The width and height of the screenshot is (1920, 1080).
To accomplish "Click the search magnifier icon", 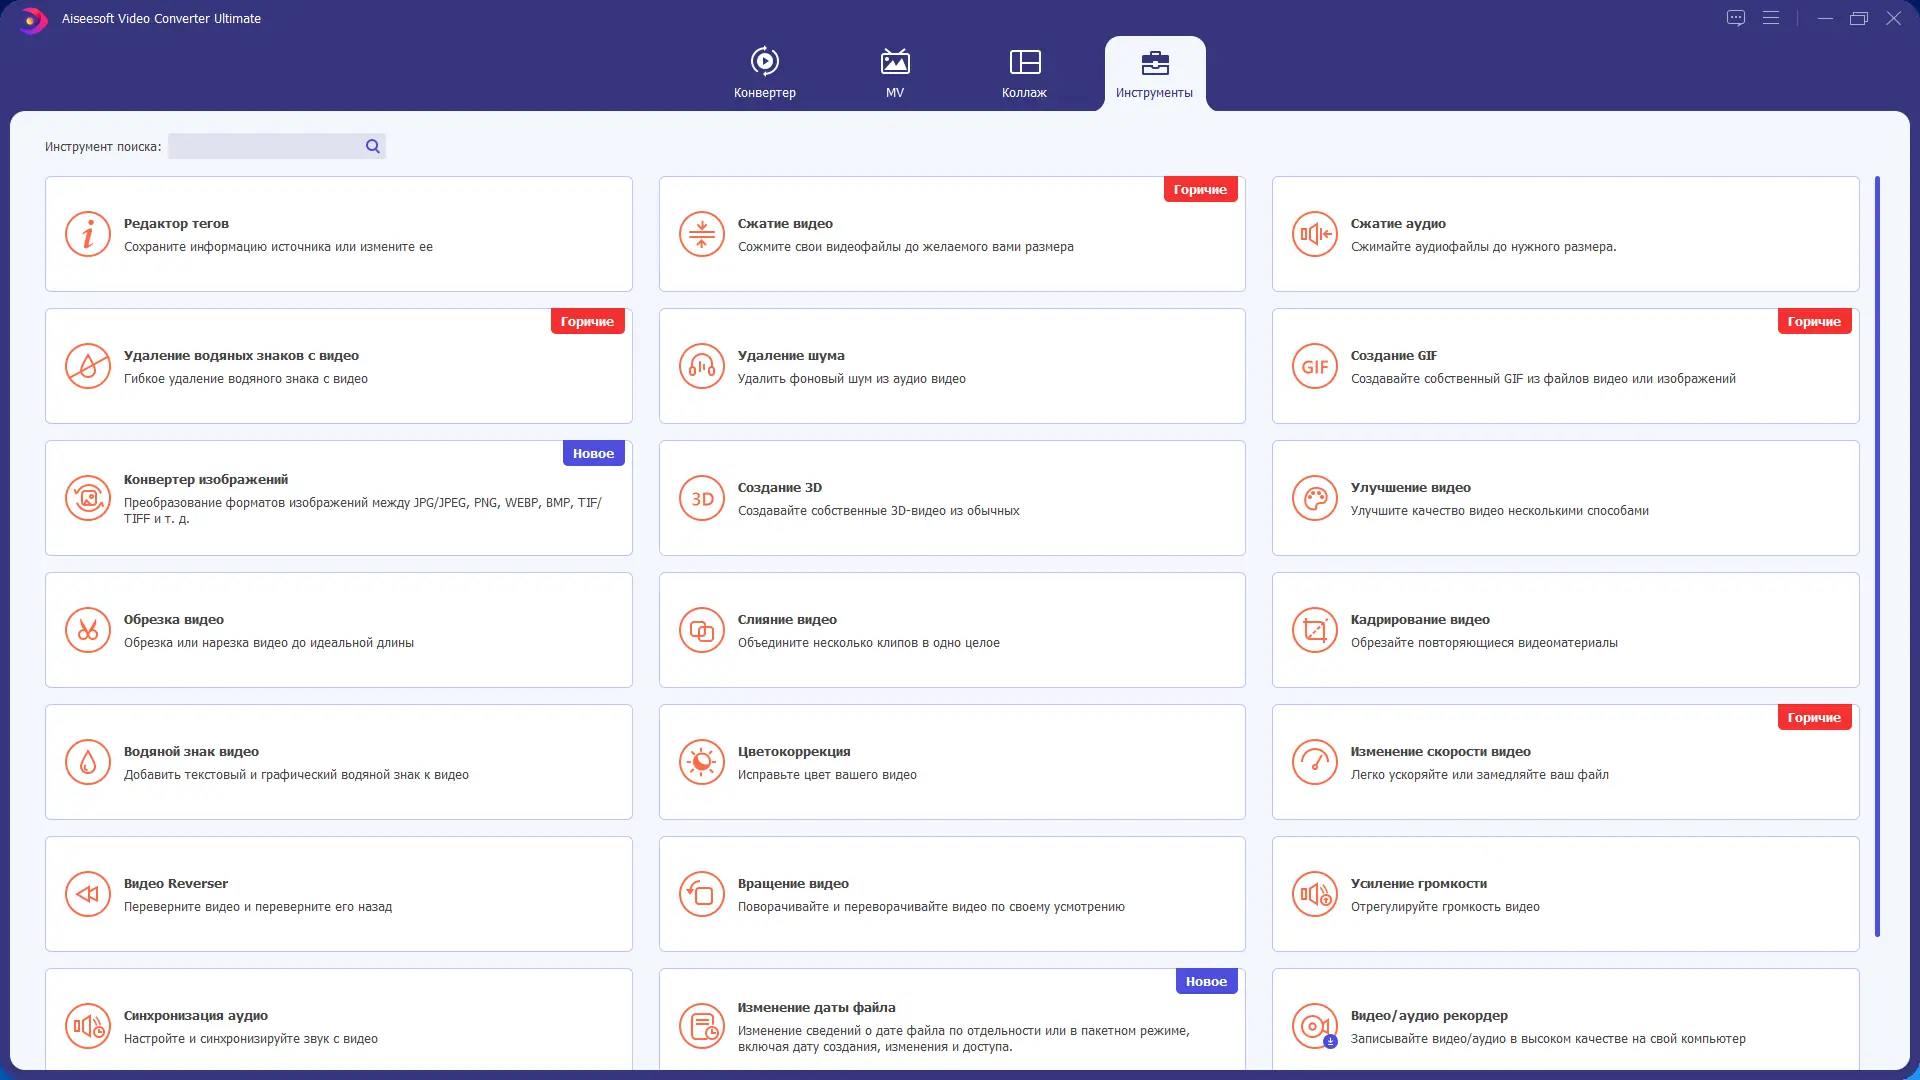I will coord(373,147).
